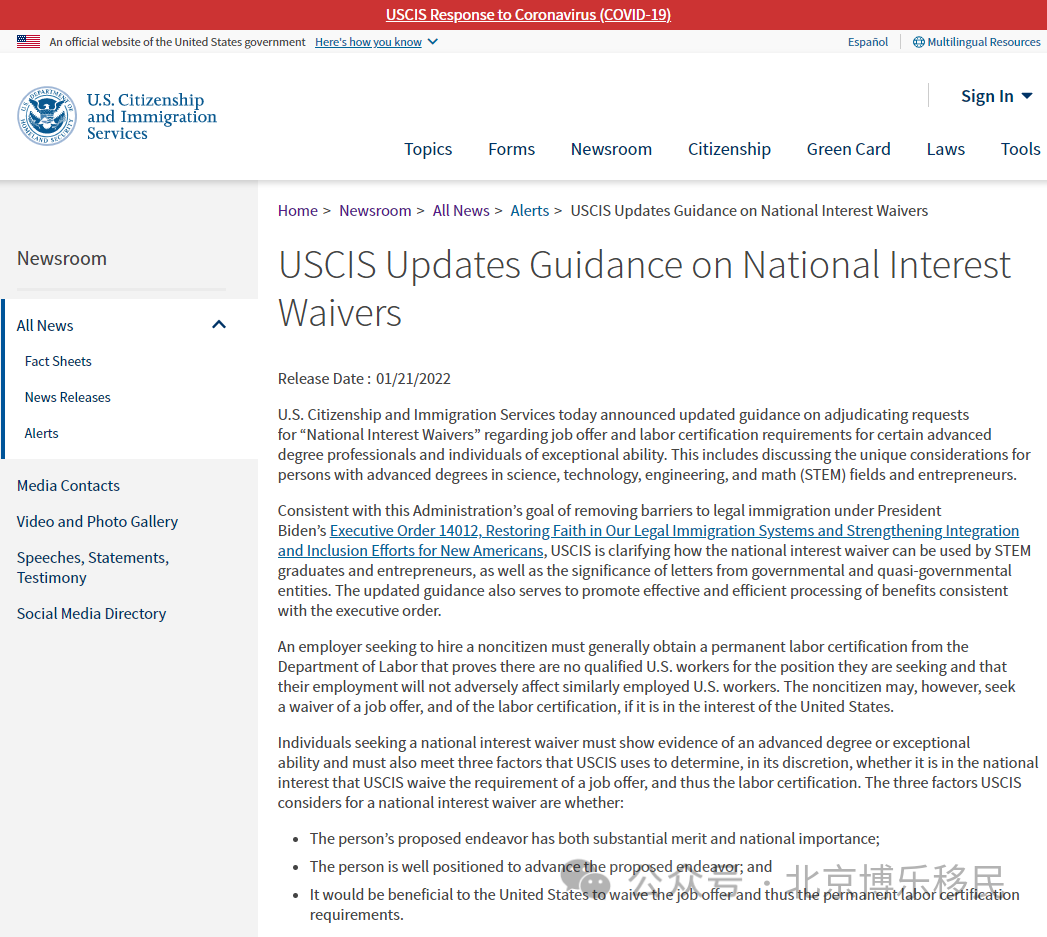Go to All News breadcrumb
This screenshot has width=1047, height=937.
coord(461,211)
